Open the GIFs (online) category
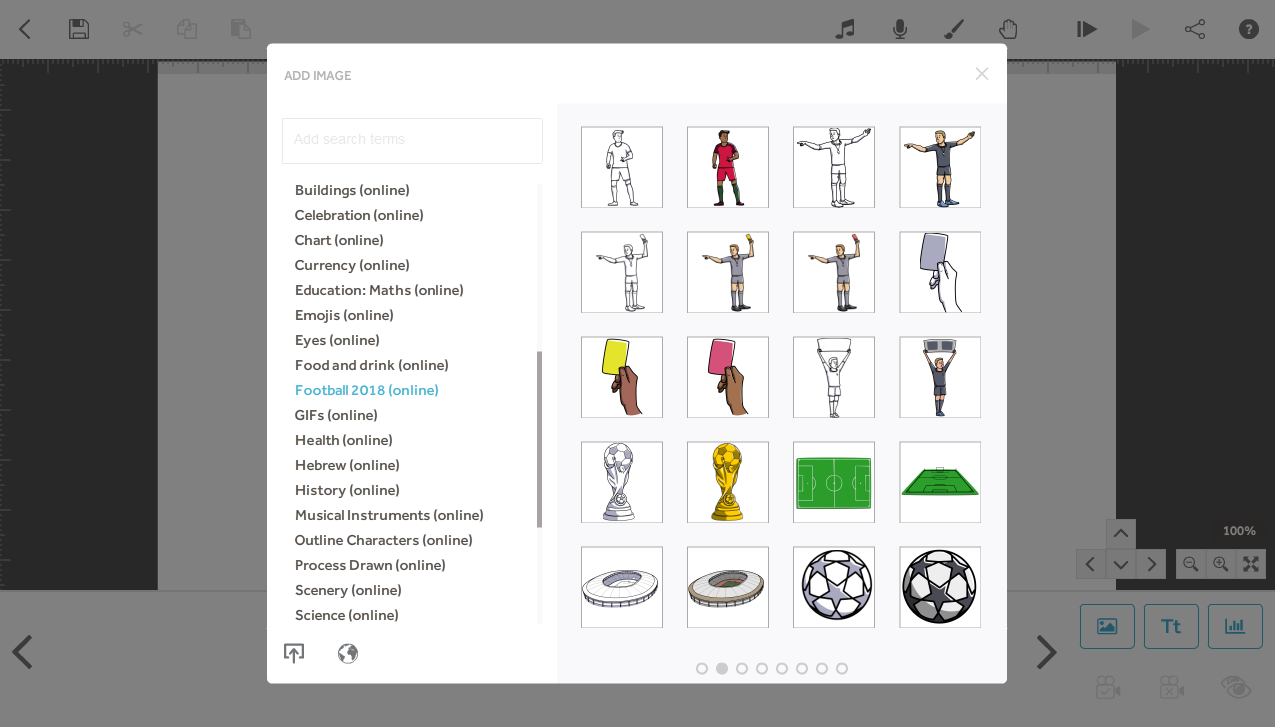The image size is (1275, 727). pyautogui.click(x=336, y=415)
